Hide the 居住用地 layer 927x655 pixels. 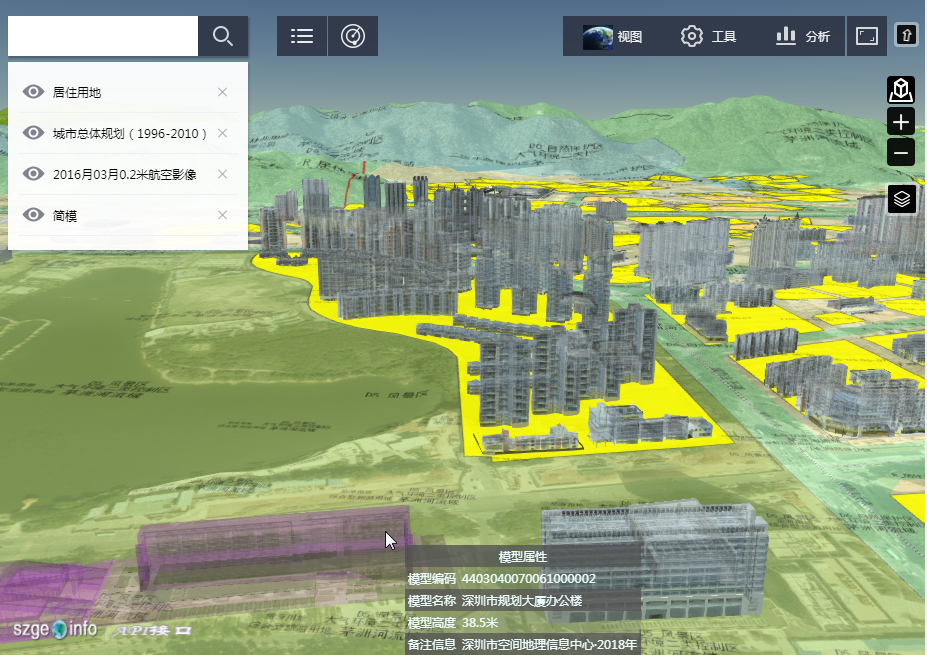(x=34, y=92)
